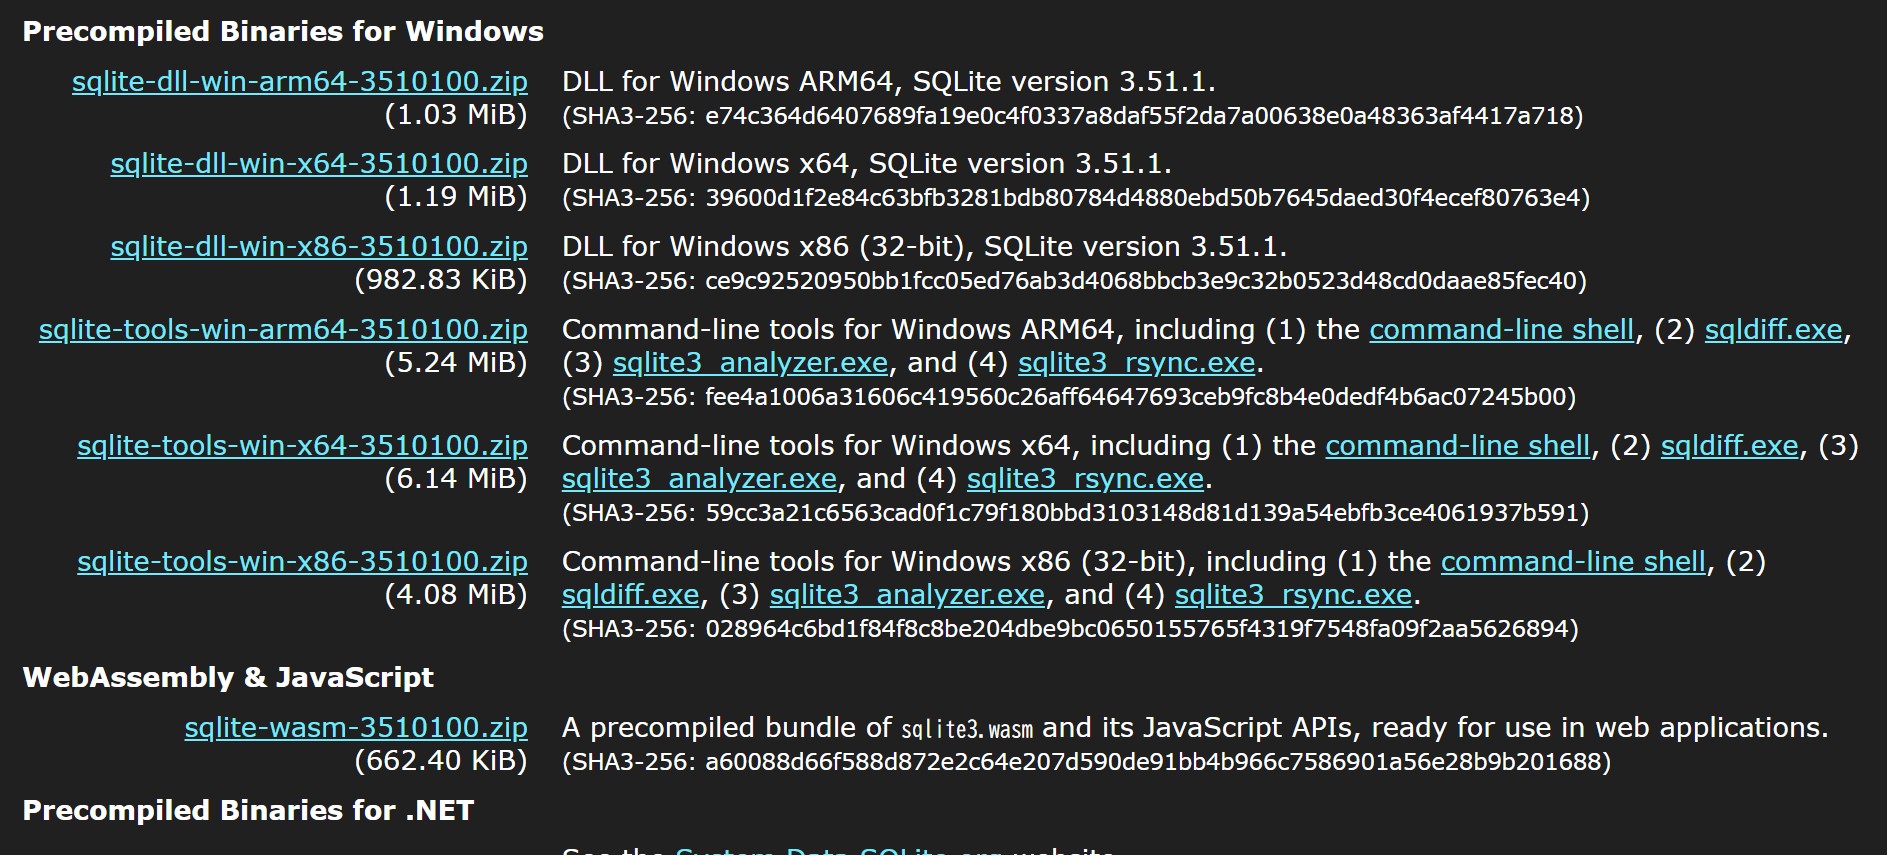Download the sqlite-tools-win-x64 zip archive
The image size is (1887, 856).
303,445
